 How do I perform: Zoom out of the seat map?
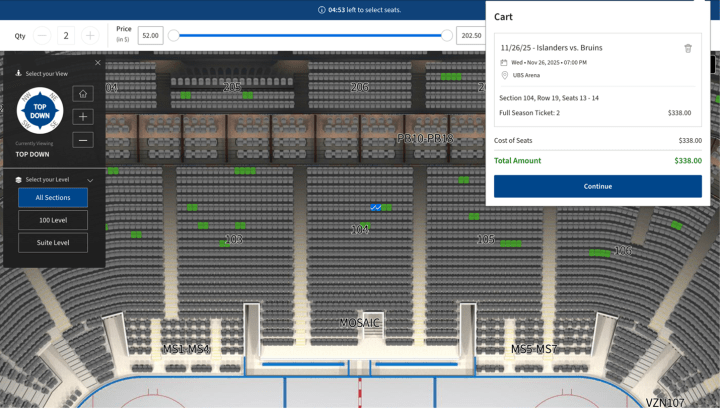[83, 140]
